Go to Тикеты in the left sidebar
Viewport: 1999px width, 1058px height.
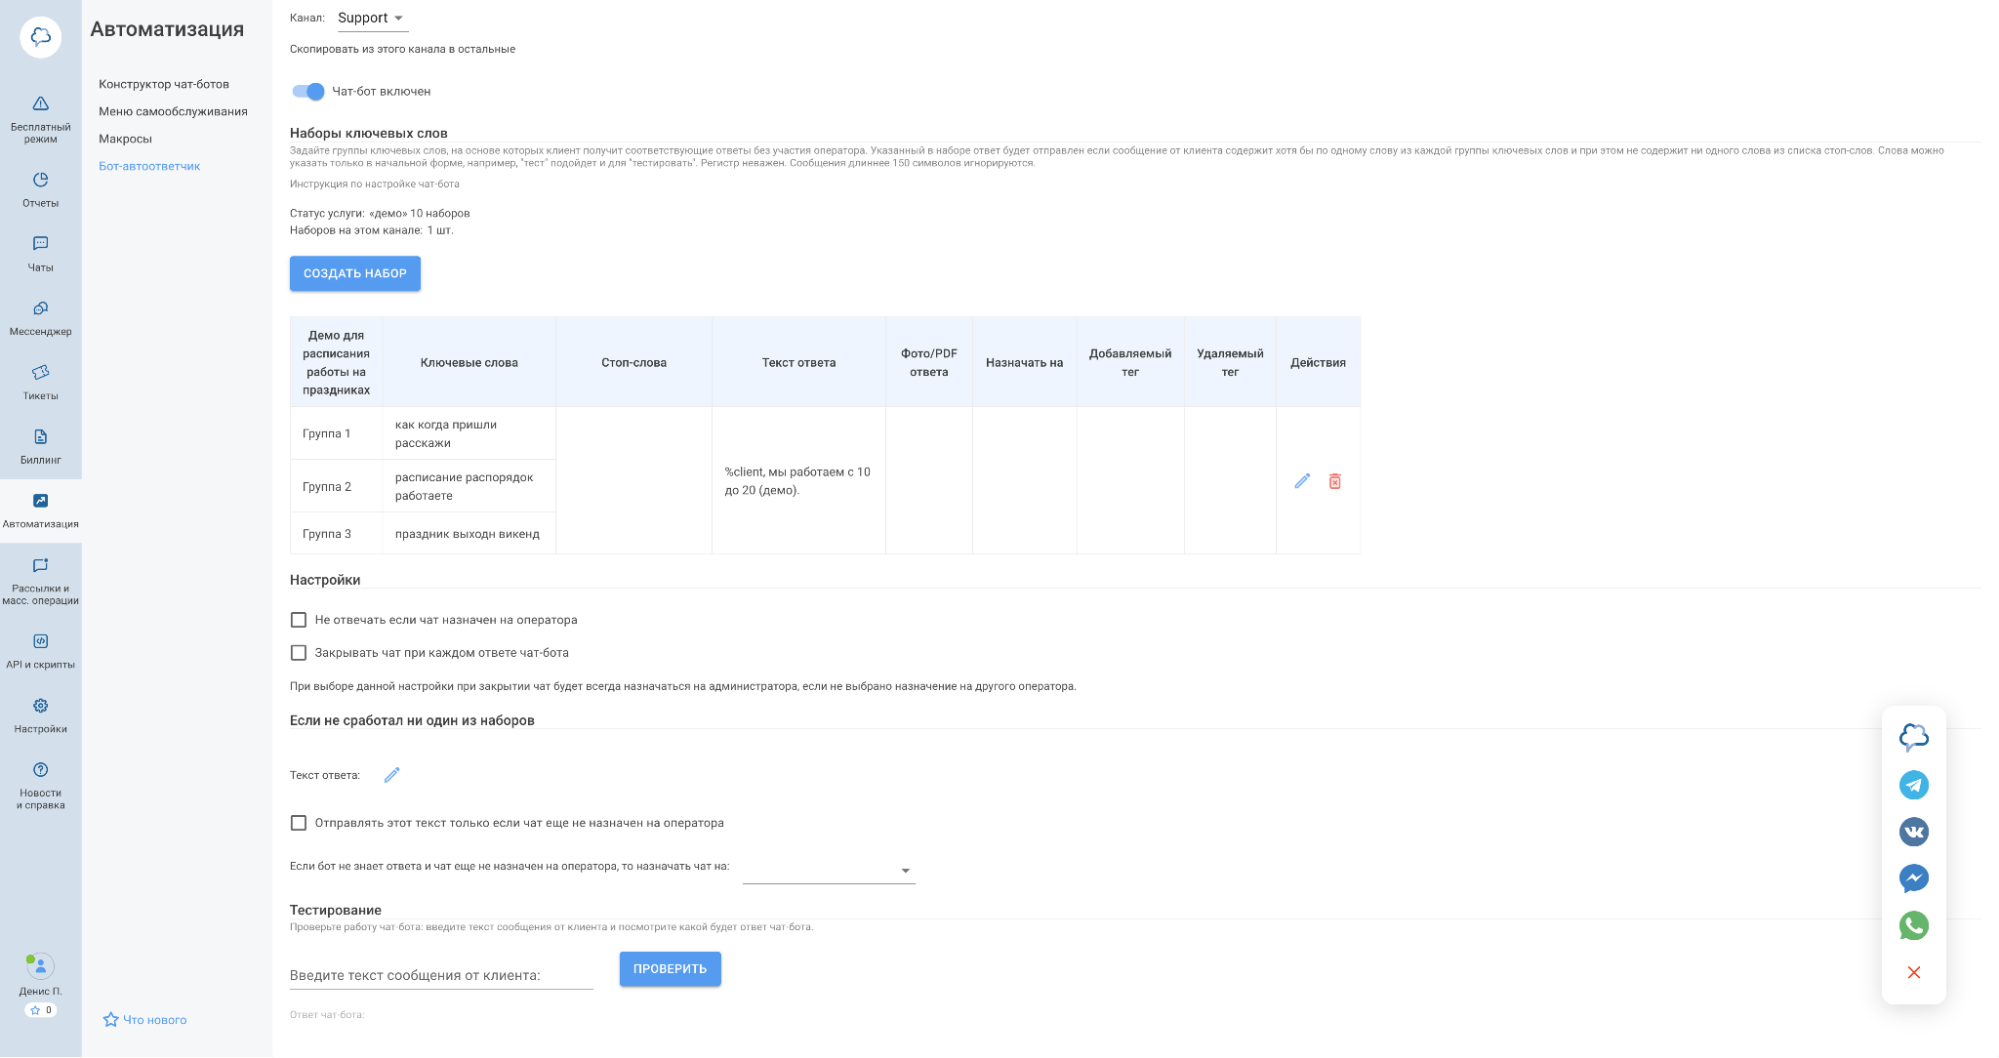pyautogui.click(x=40, y=382)
